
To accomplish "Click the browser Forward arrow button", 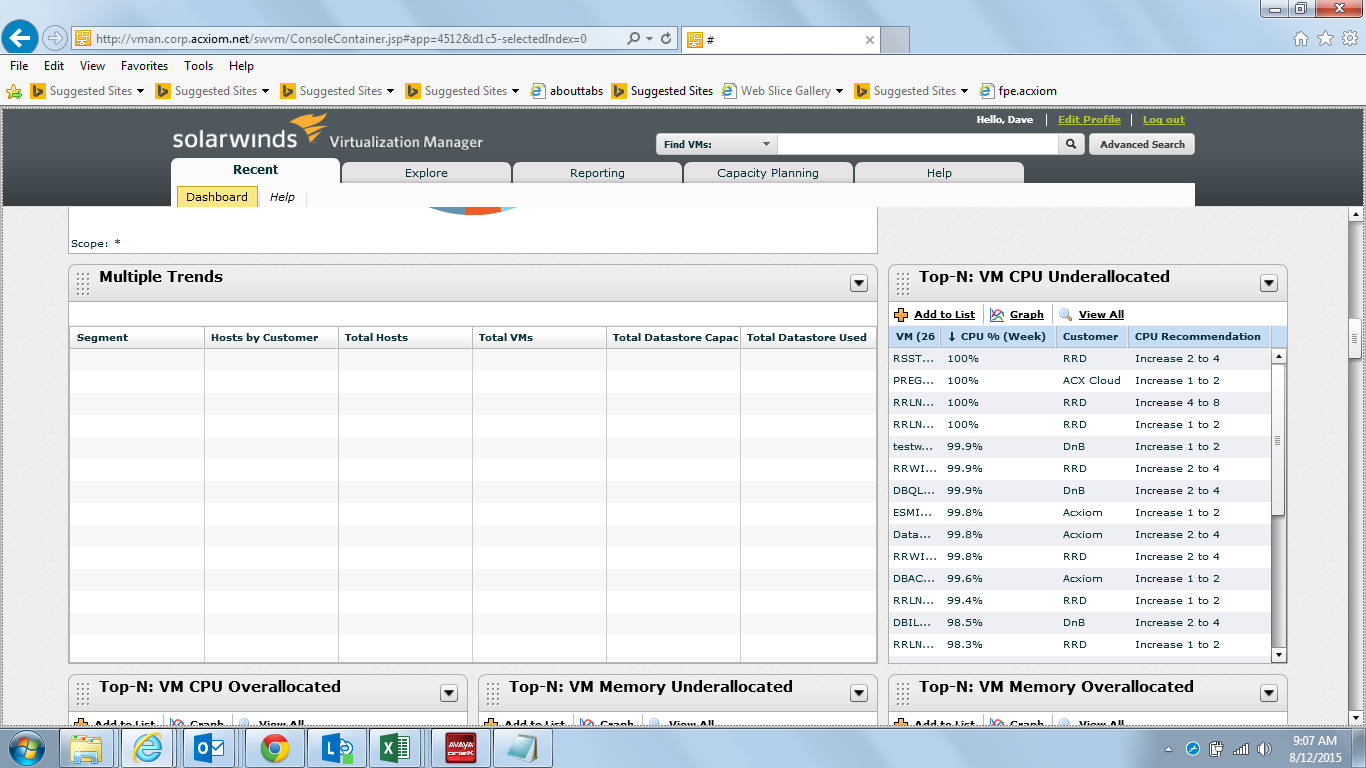I will coord(55,38).
